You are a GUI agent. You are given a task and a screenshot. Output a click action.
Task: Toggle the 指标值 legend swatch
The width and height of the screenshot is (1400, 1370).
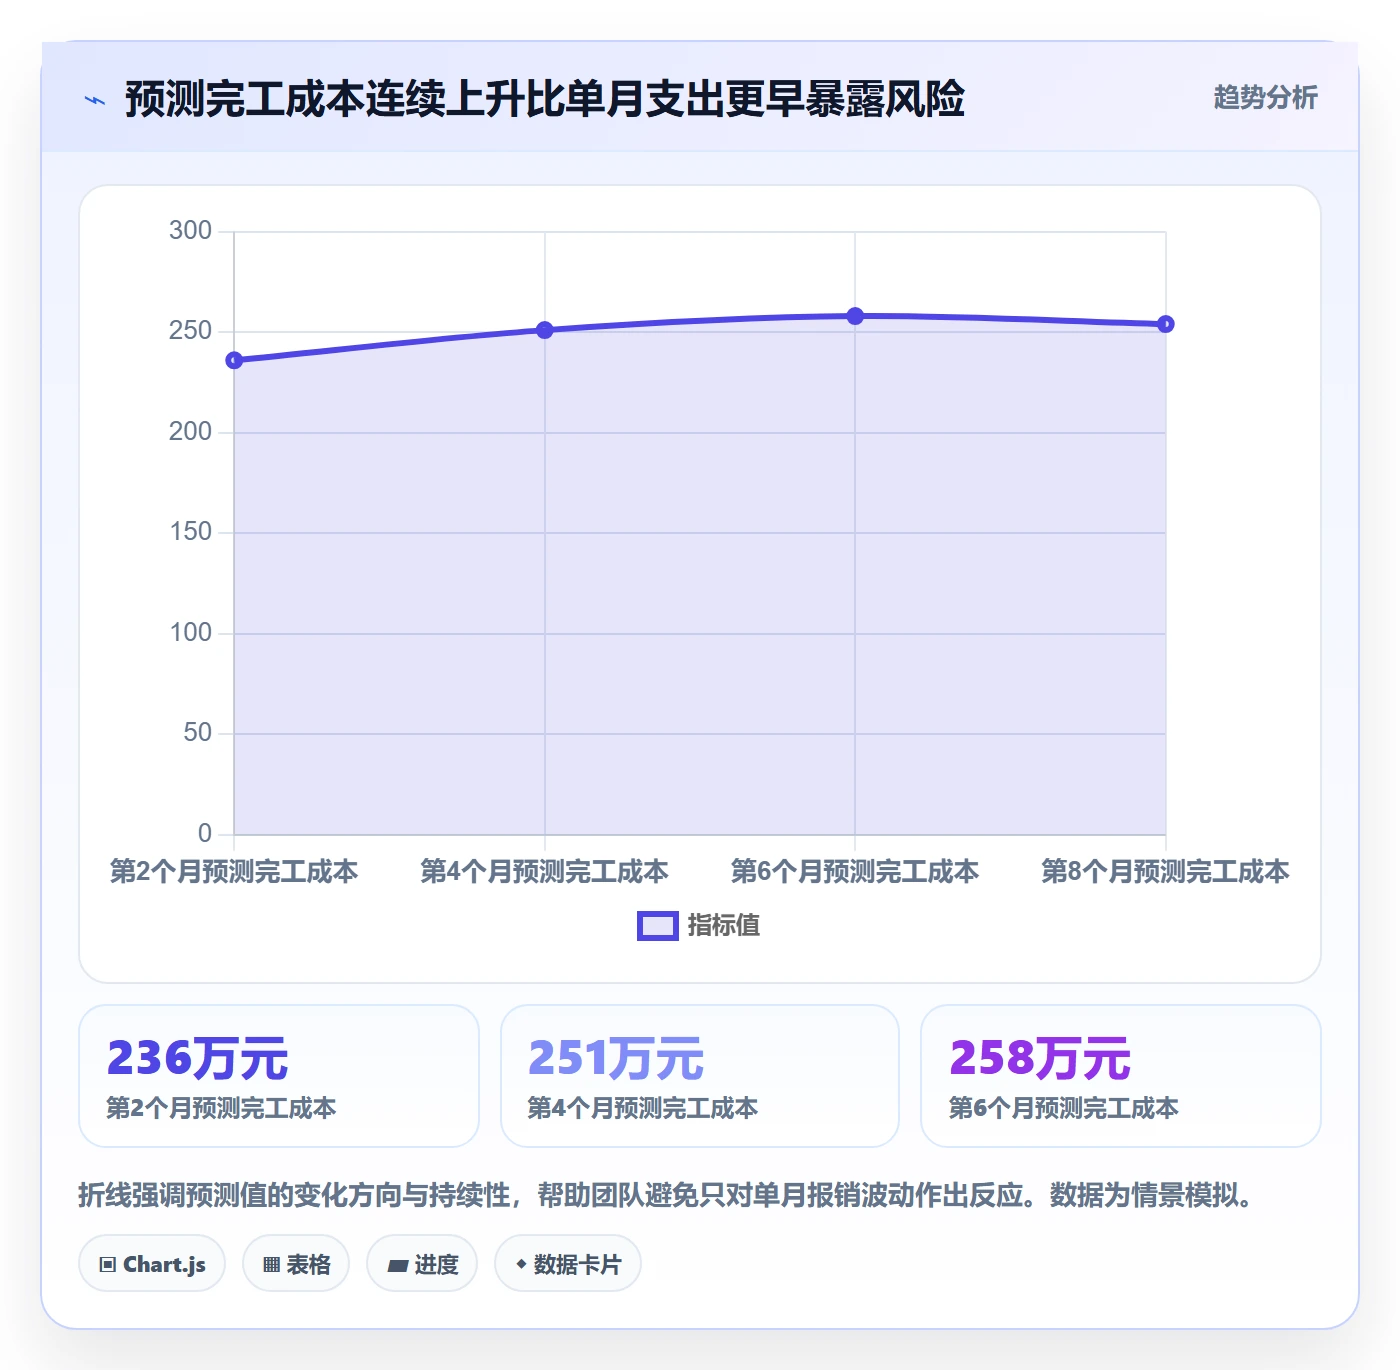pyautogui.click(x=658, y=926)
